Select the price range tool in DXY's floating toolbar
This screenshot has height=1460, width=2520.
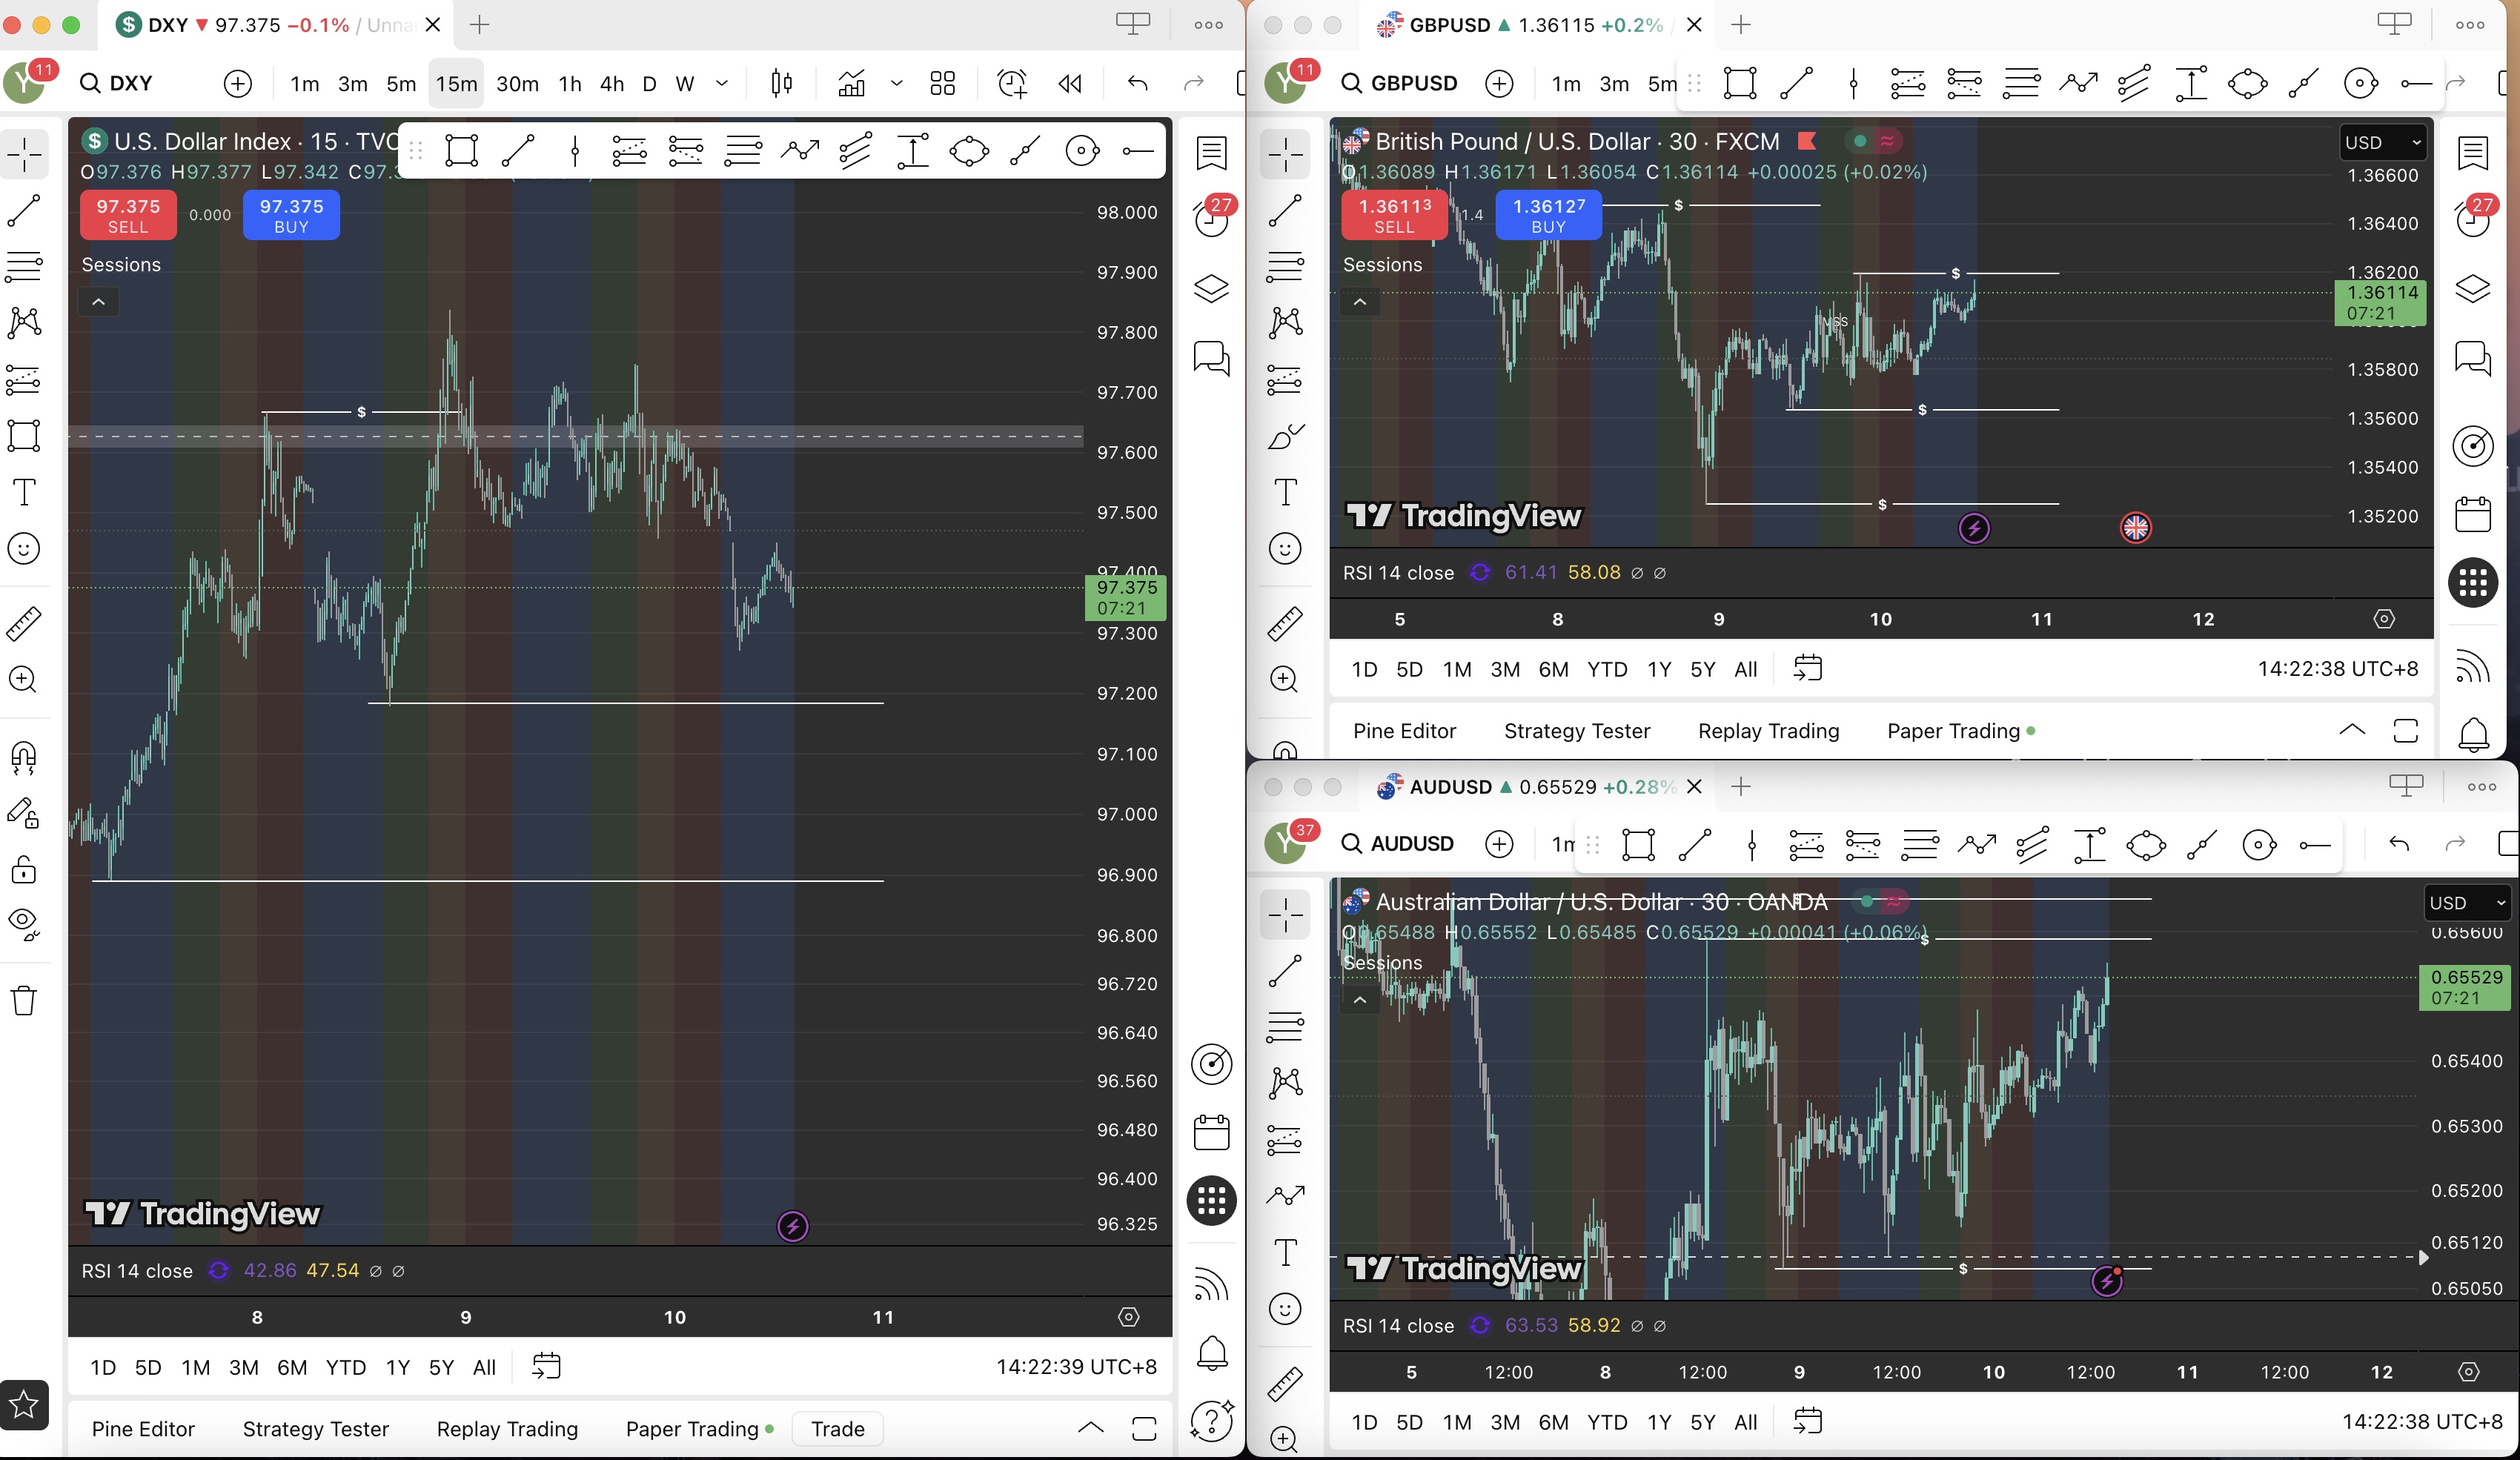click(x=912, y=151)
